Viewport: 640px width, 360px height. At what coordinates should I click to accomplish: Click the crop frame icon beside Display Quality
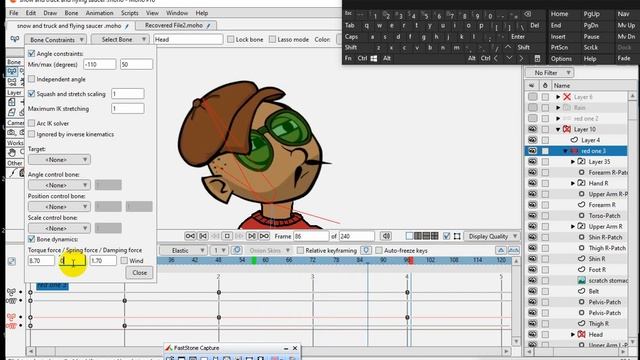(x=458, y=236)
